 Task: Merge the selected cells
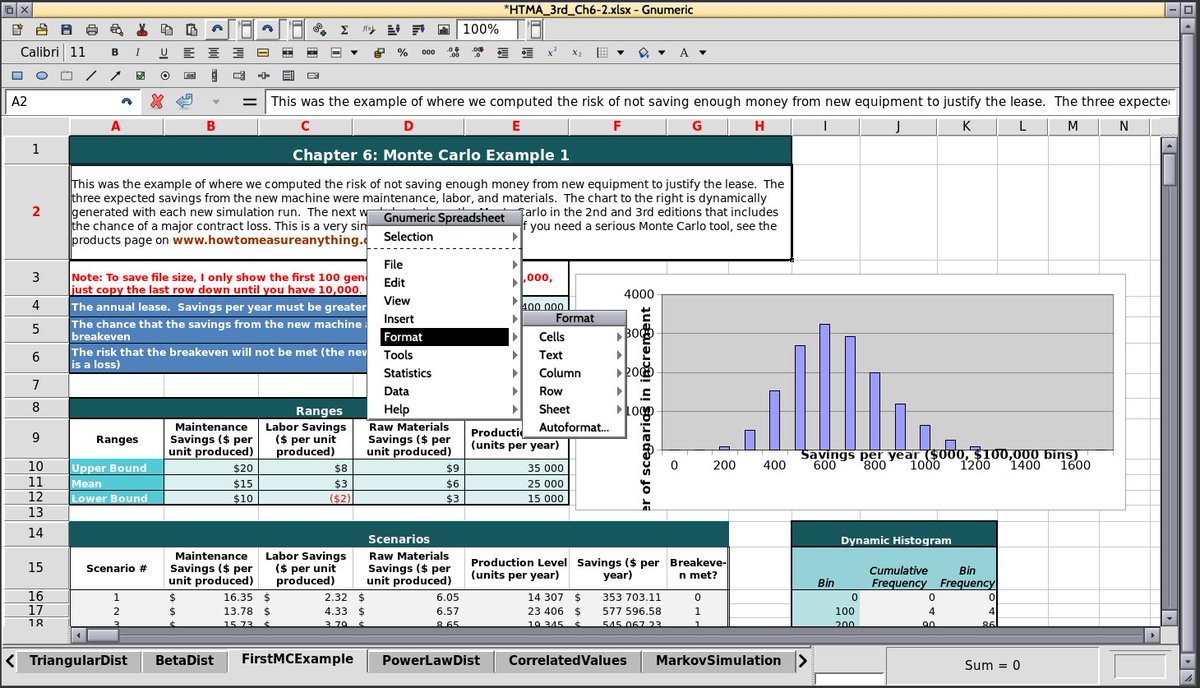click(287, 53)
